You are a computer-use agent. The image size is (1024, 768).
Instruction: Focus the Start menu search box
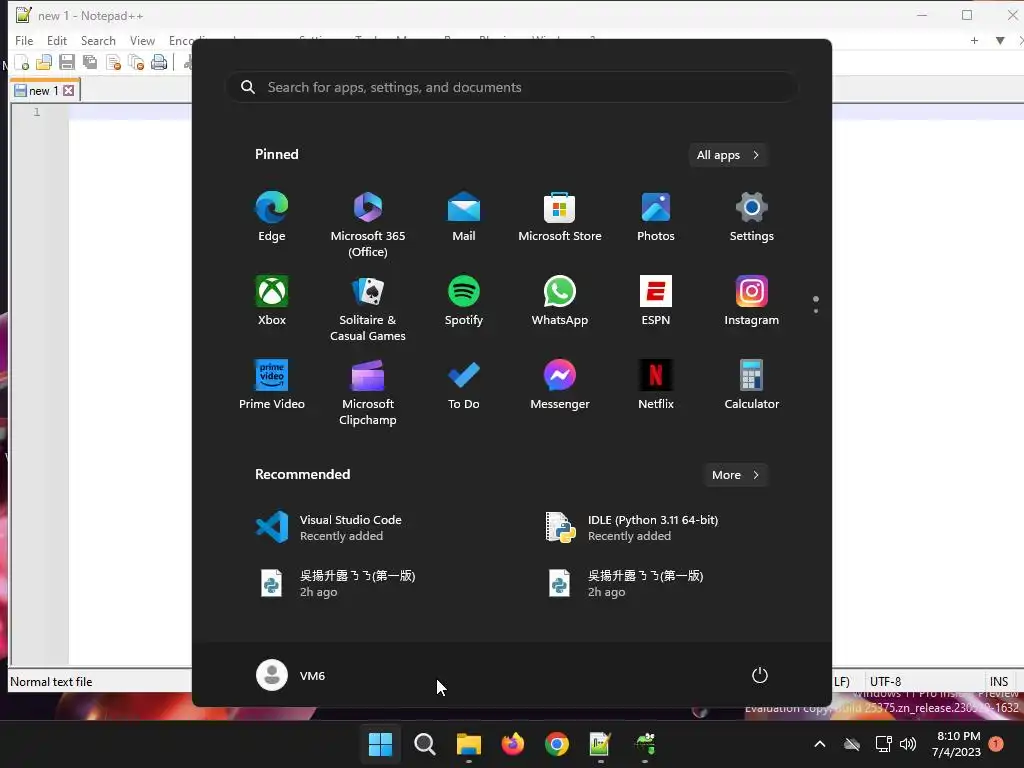pyautogui.click(x=512, y=87)
